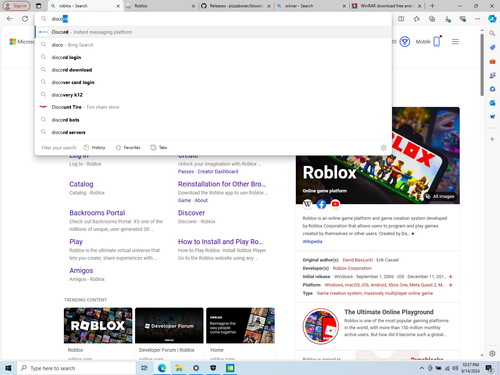This screenshot has height=375, width=500.
Task: Choose the discord bots suggestion
Action: tap(213, 120)
